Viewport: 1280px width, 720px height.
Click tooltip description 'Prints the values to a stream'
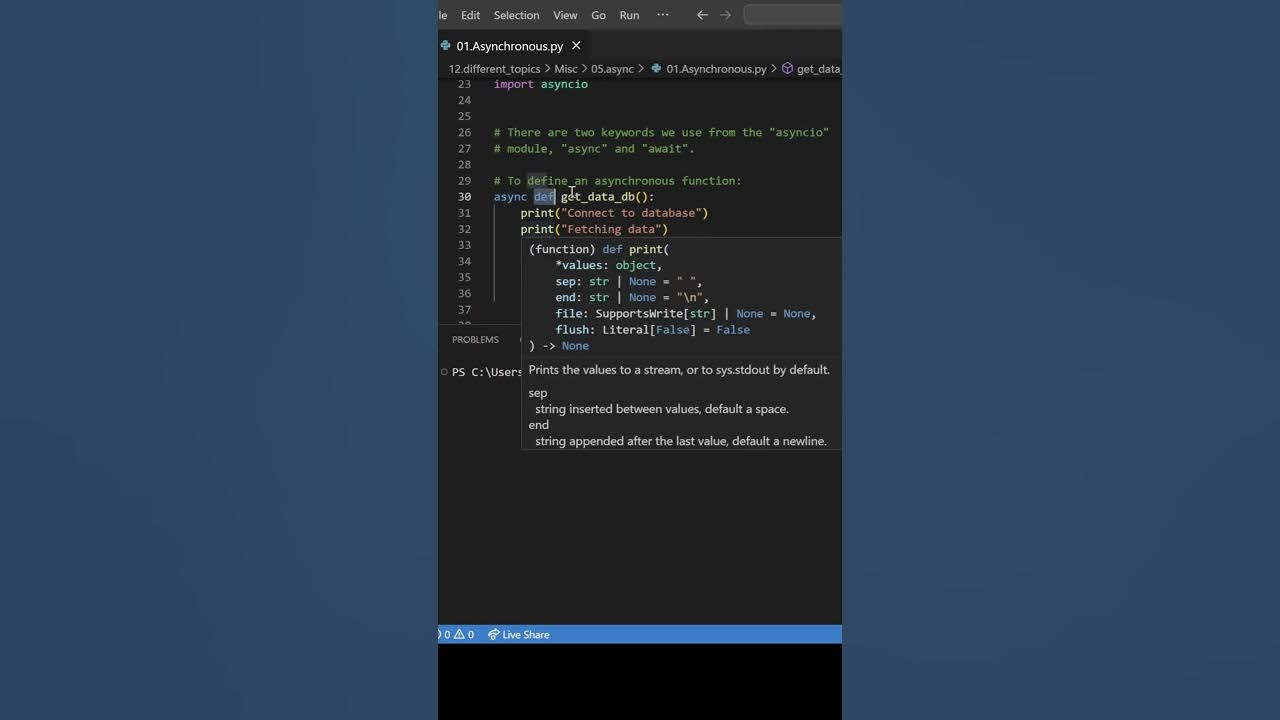[679, 370]
